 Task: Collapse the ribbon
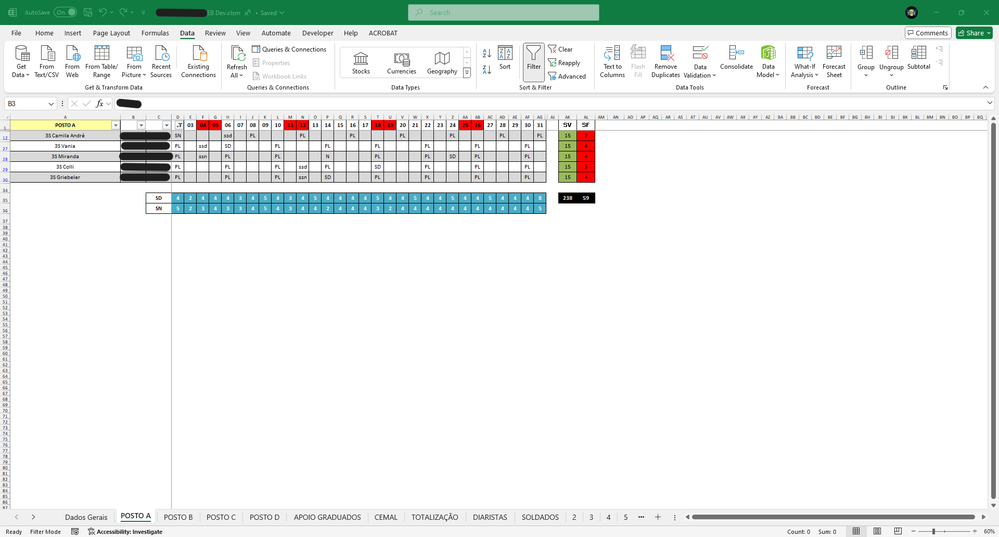(986, 87)
